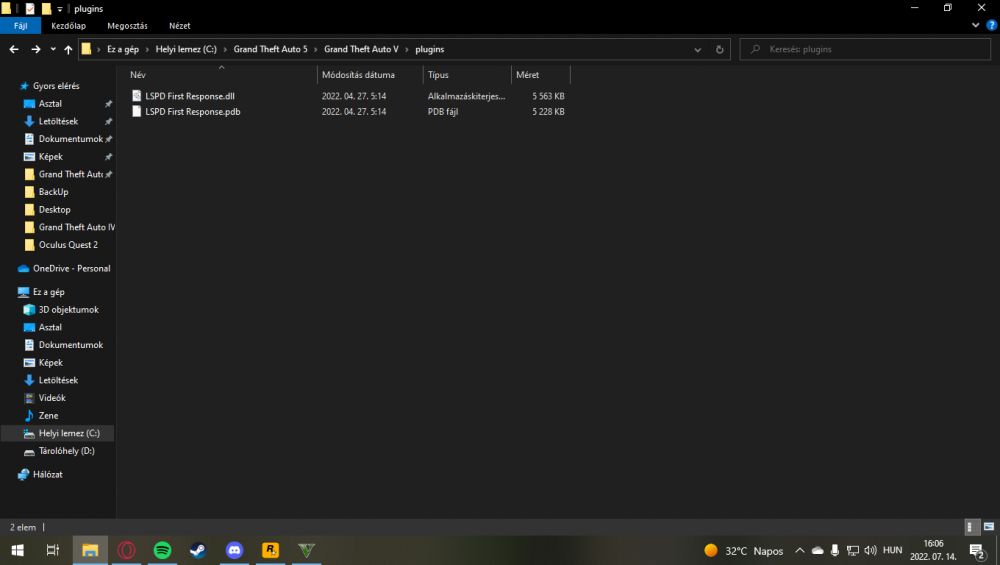Go up one folder level
Screen dimensions: 1000x565
point(68,49)
